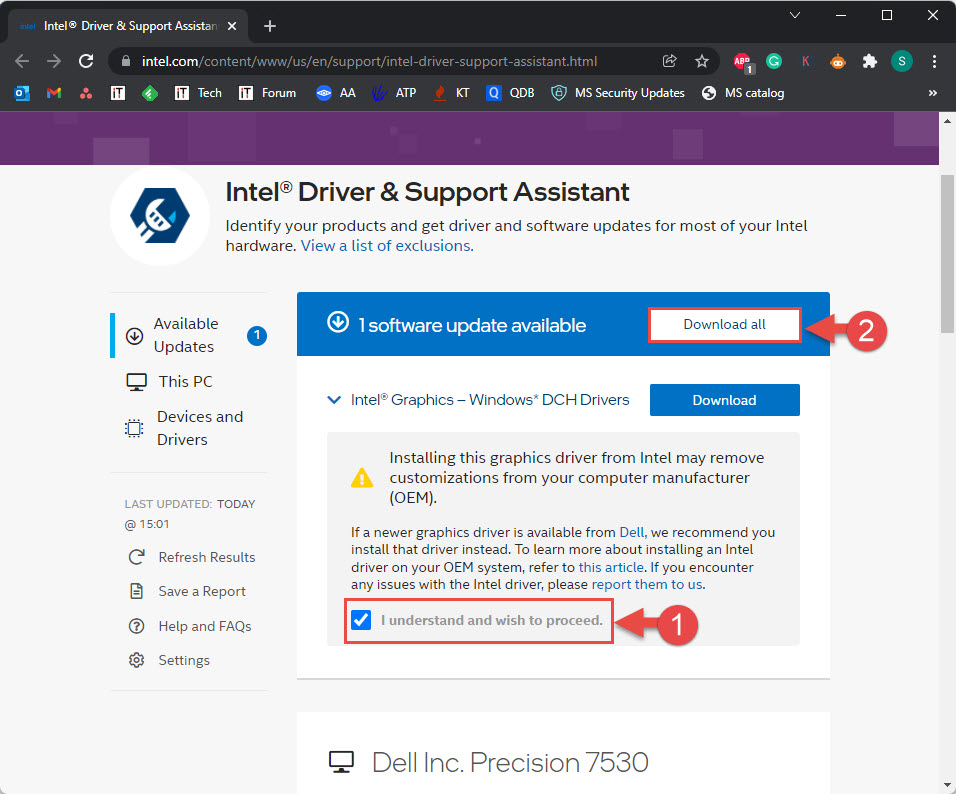
Task: Close the Intel Driver & Support Assistant tab
Action: tap(232, 26)
